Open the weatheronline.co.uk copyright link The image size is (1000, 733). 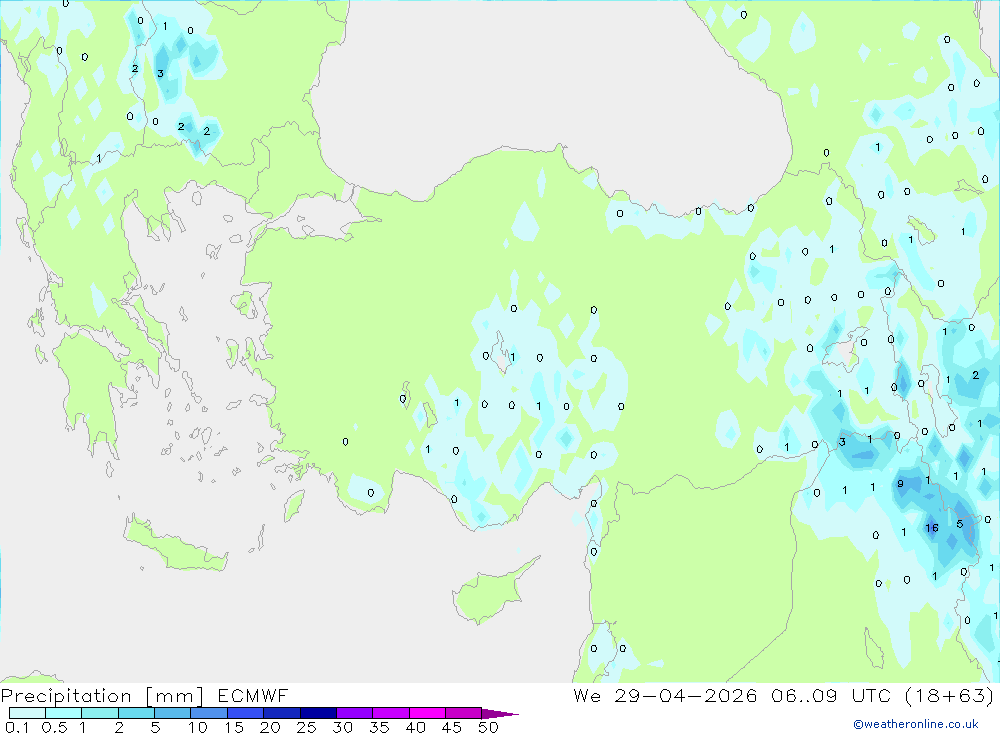pyautogui.click(x=916, y=724)
